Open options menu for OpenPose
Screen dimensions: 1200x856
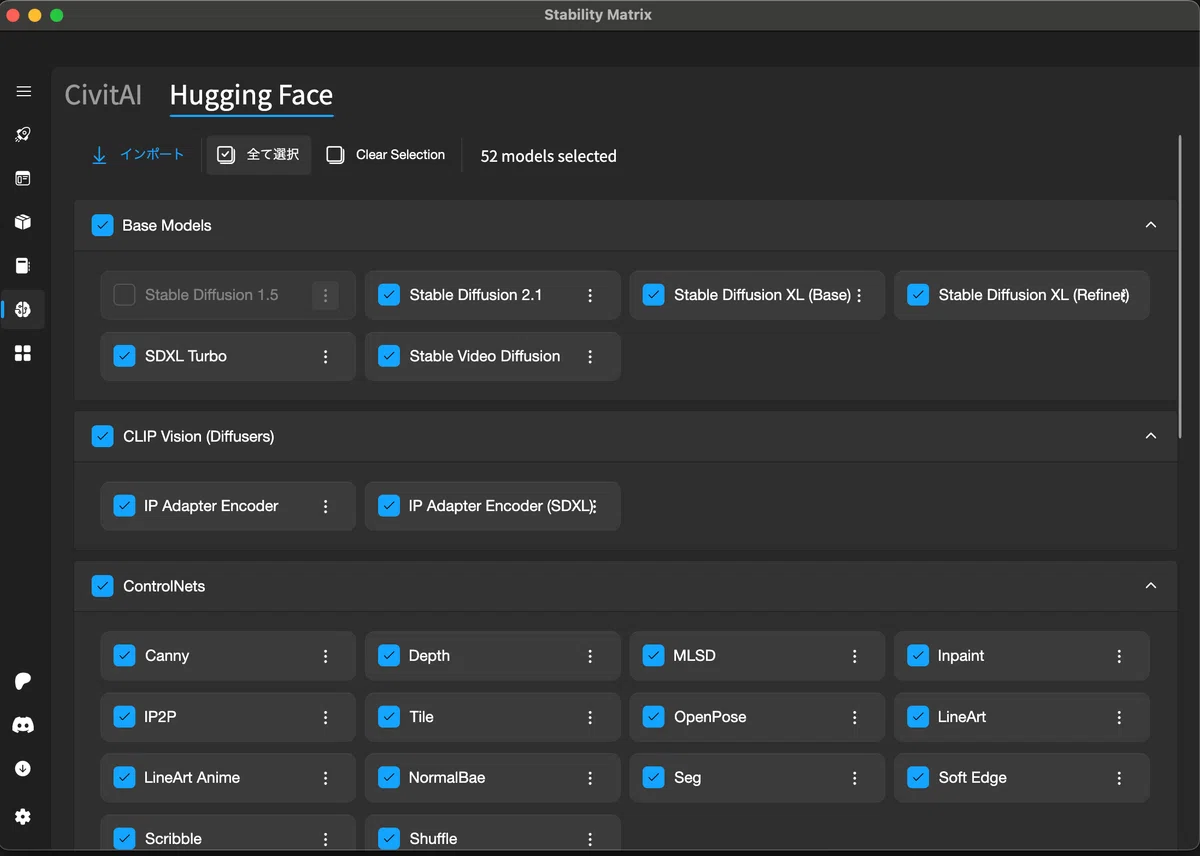tap(855, 717)
